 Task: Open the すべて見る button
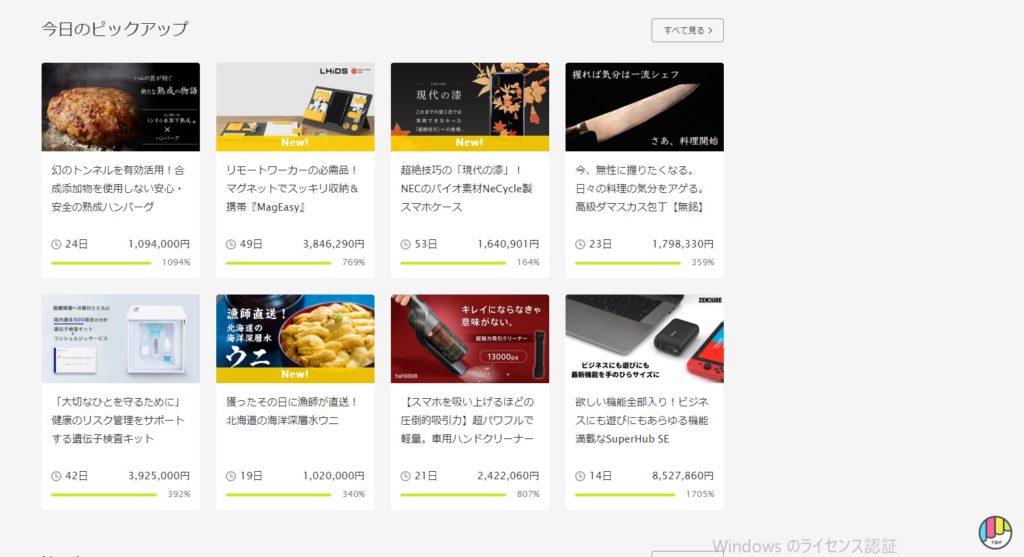(687, 30)
